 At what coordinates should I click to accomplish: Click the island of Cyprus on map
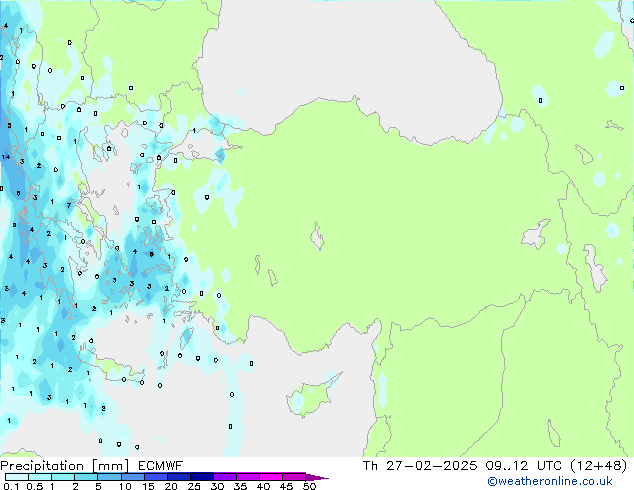pos(313,394)
